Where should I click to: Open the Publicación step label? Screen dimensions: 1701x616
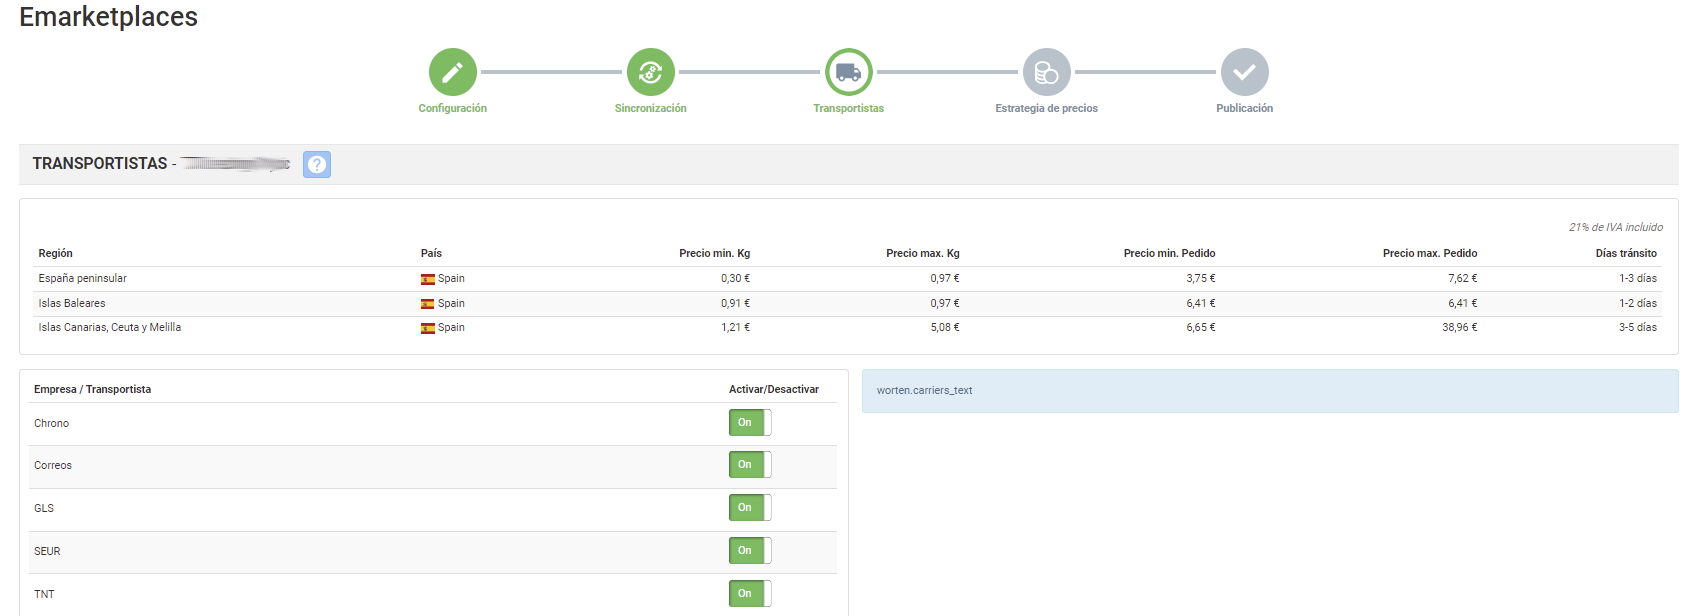(1244, 108)
